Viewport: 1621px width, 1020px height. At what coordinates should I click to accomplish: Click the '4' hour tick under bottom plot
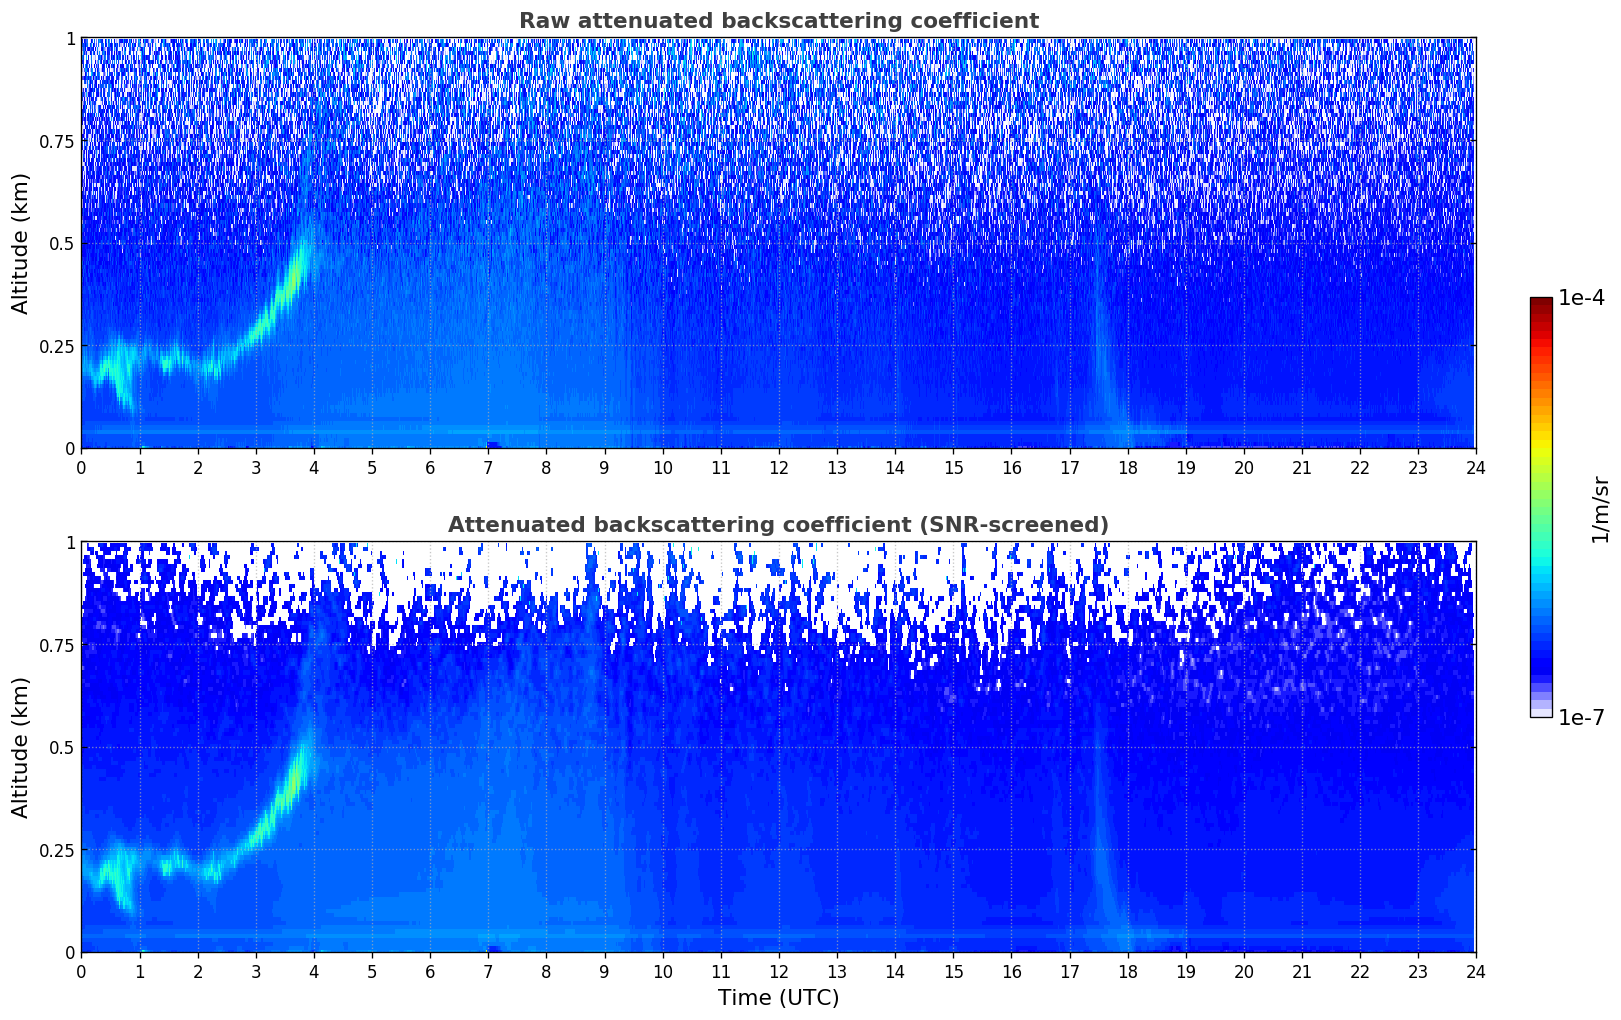coord(314,971)
